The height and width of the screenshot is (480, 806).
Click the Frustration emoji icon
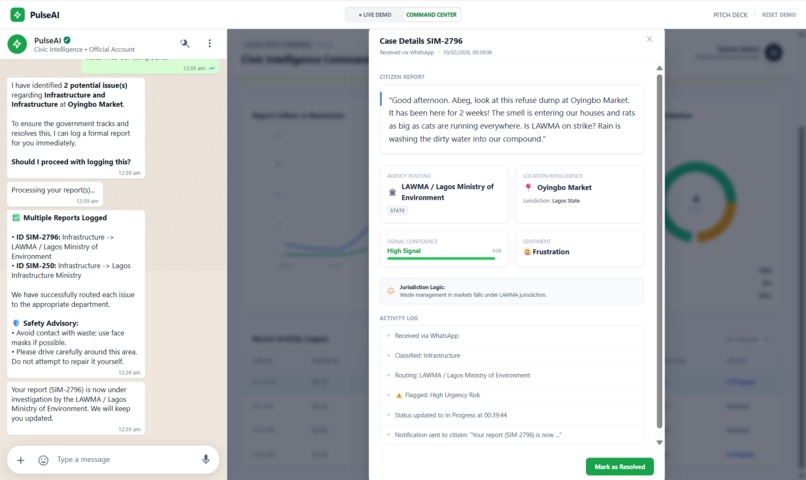coord(527,252)
